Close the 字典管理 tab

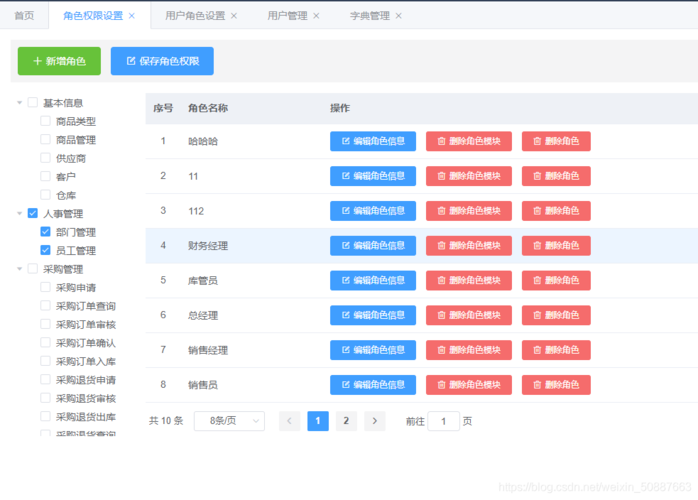click(399, 16)
